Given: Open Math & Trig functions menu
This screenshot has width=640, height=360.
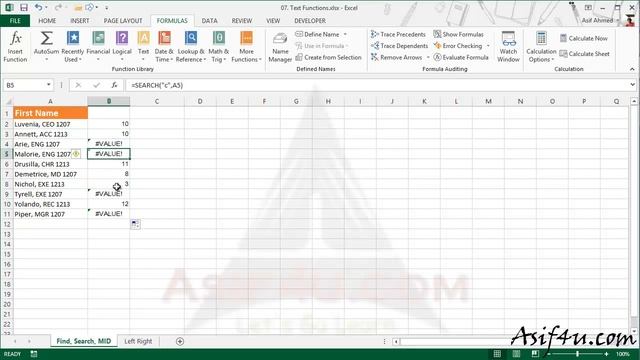Looking at the screenshot, I should pos(218,47).
